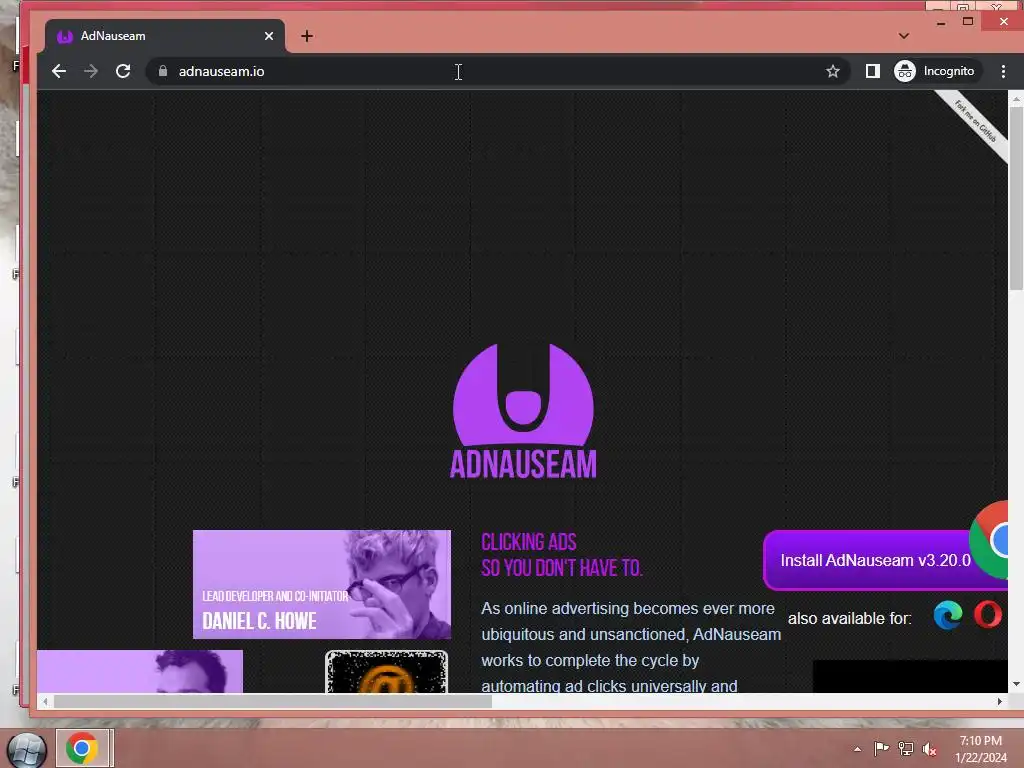1024x768 pixels.
Task: Choose the Microsoft Edge browser icon
Action: point(948,616)
